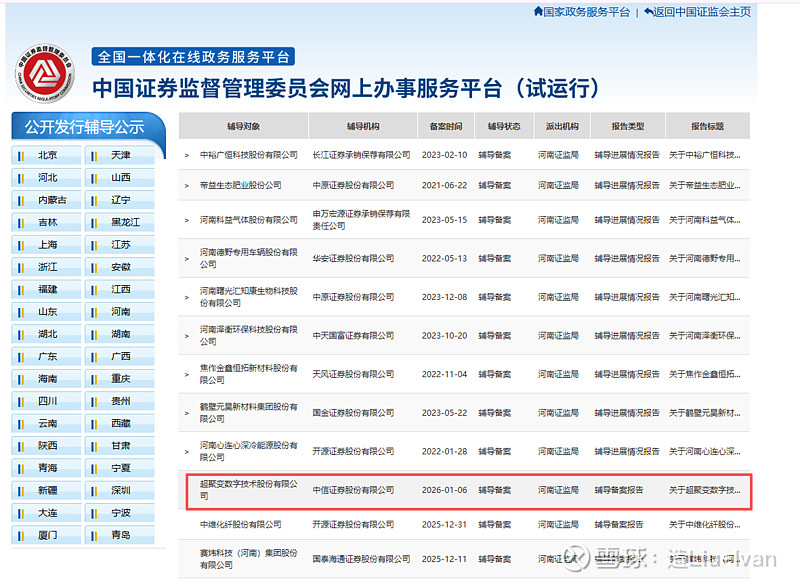Click the date 2026-01-06

pos(444,490)
